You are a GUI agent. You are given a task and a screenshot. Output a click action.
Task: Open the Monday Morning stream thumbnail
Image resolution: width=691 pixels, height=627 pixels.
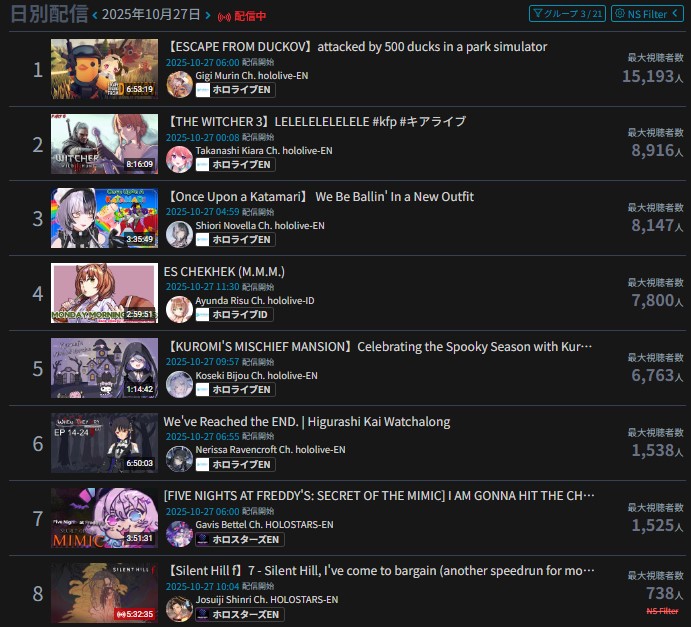tap(104, 293)
